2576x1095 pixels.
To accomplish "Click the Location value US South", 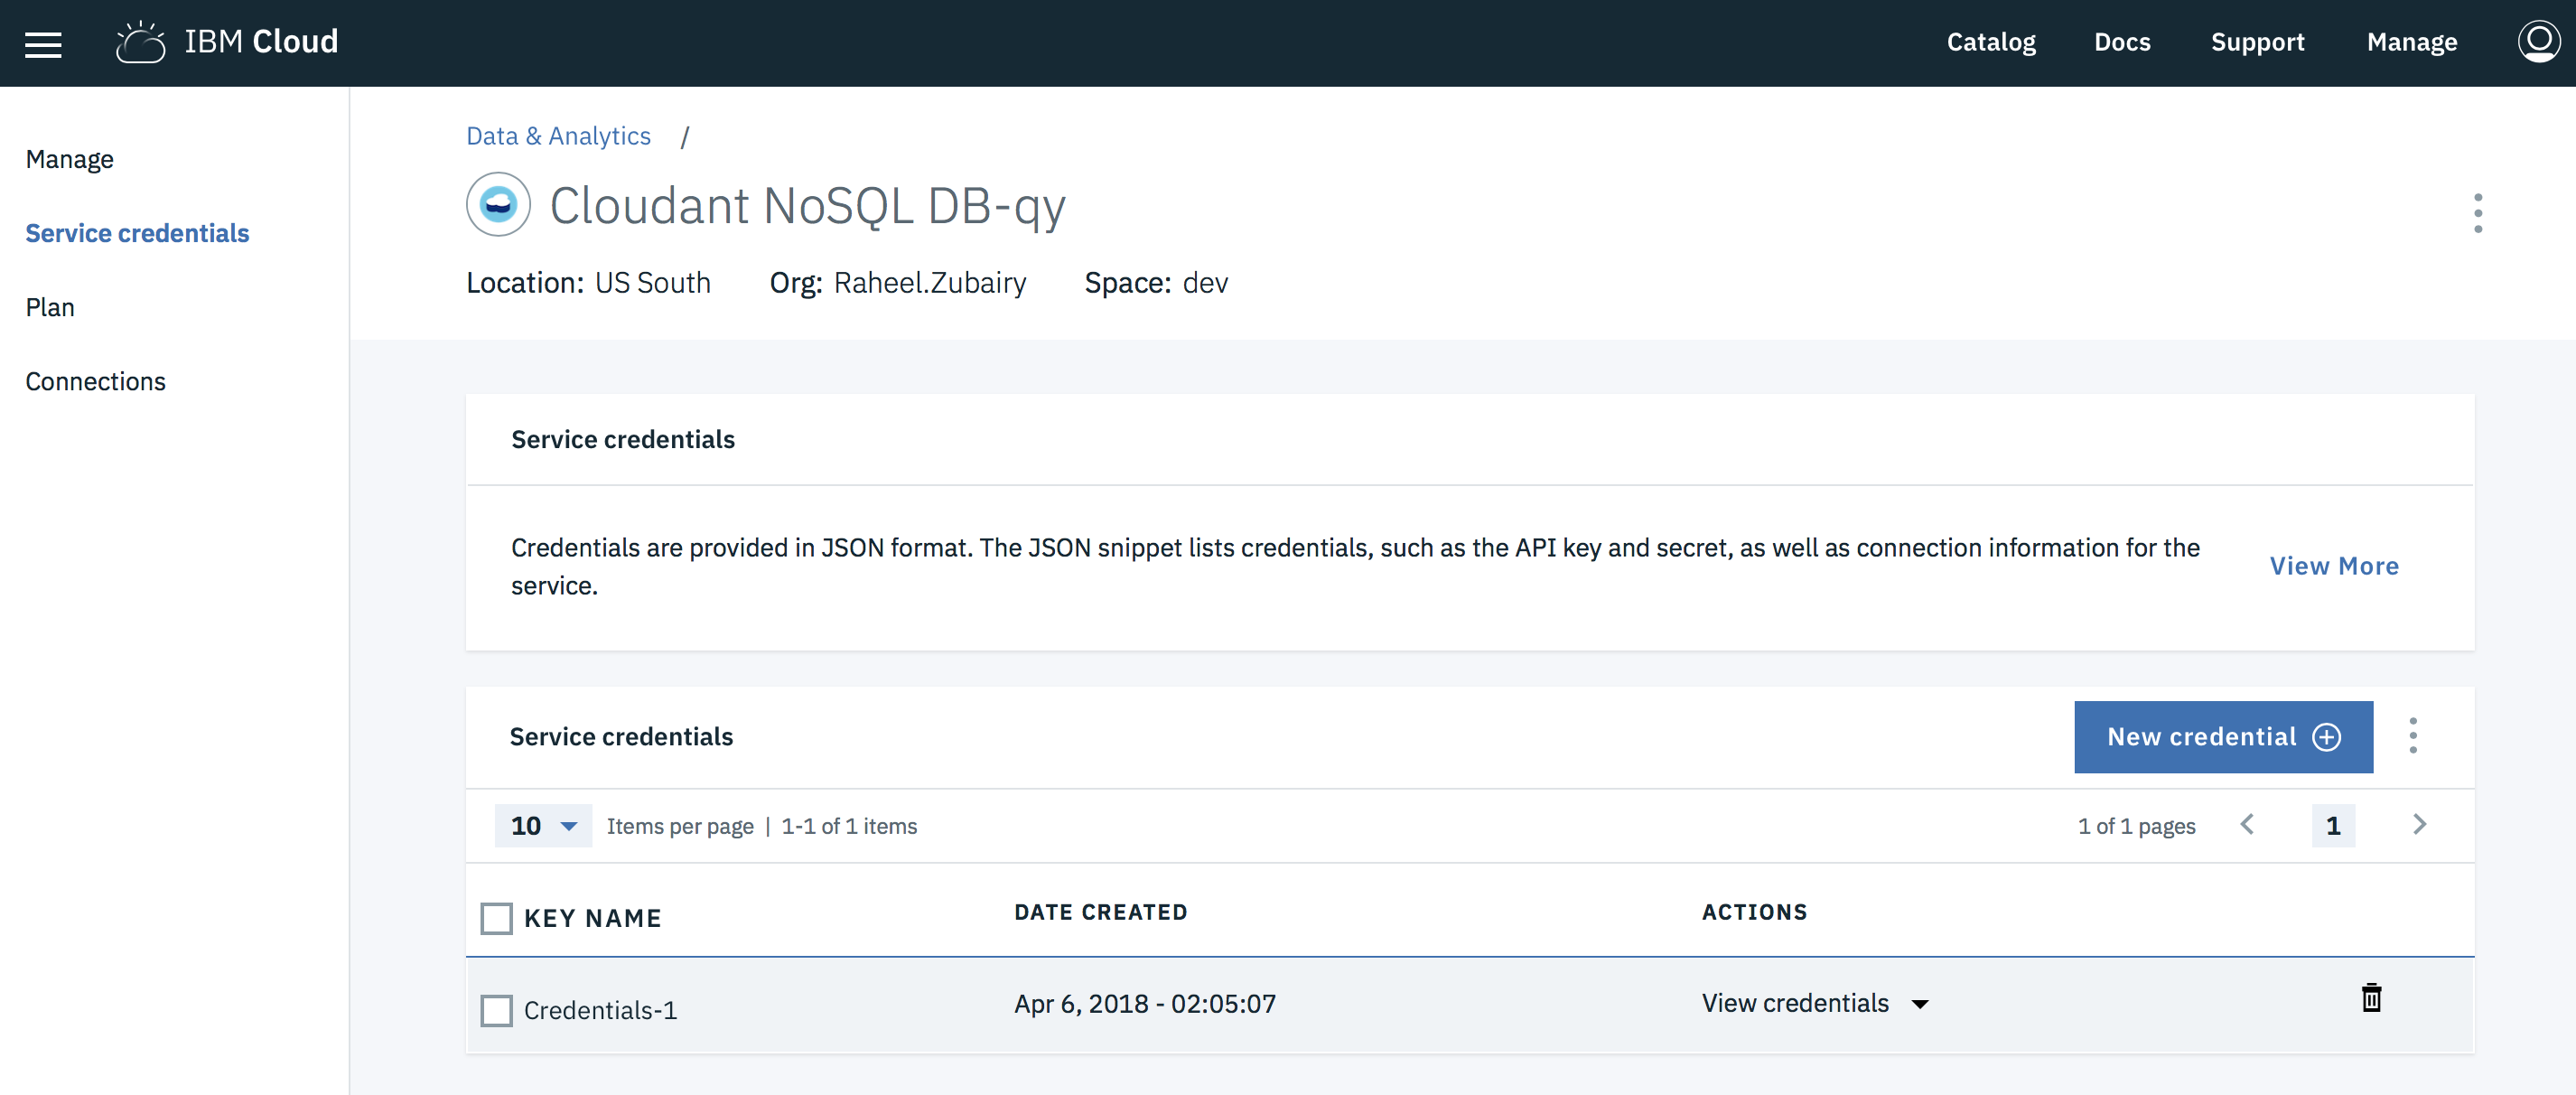I will [652, 283].
